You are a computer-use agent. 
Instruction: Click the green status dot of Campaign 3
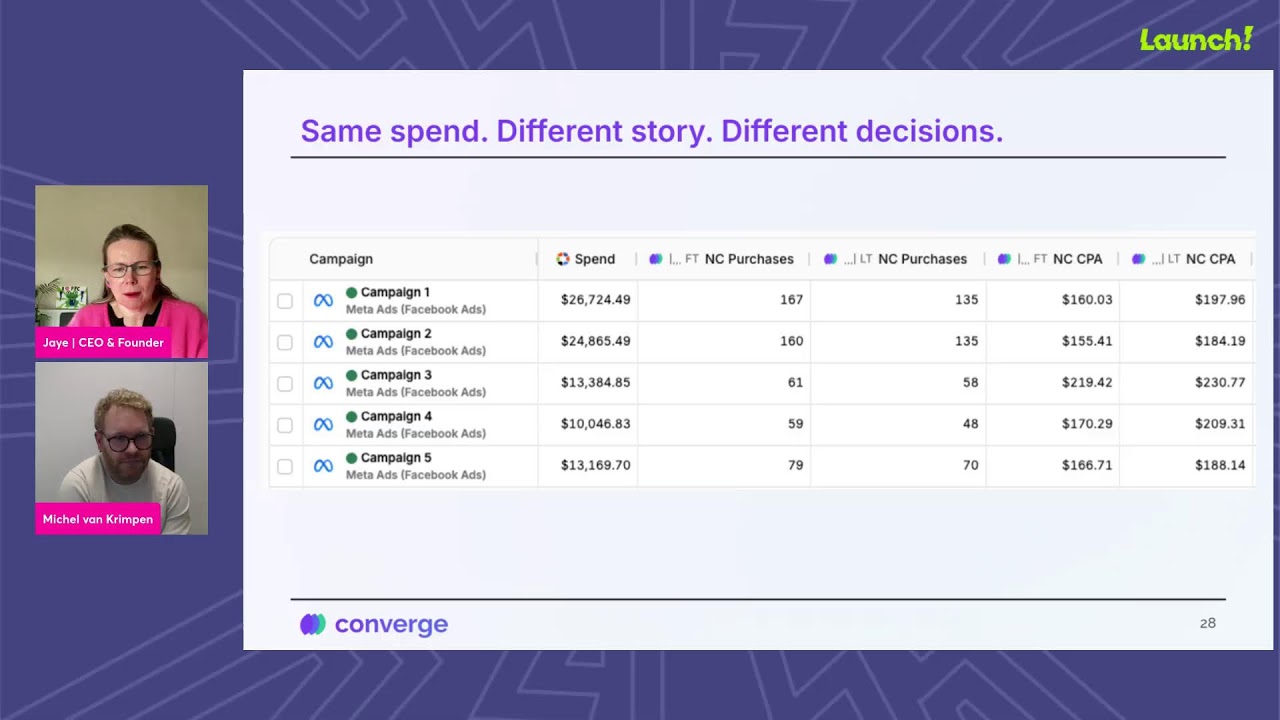[x=351, y=376]
